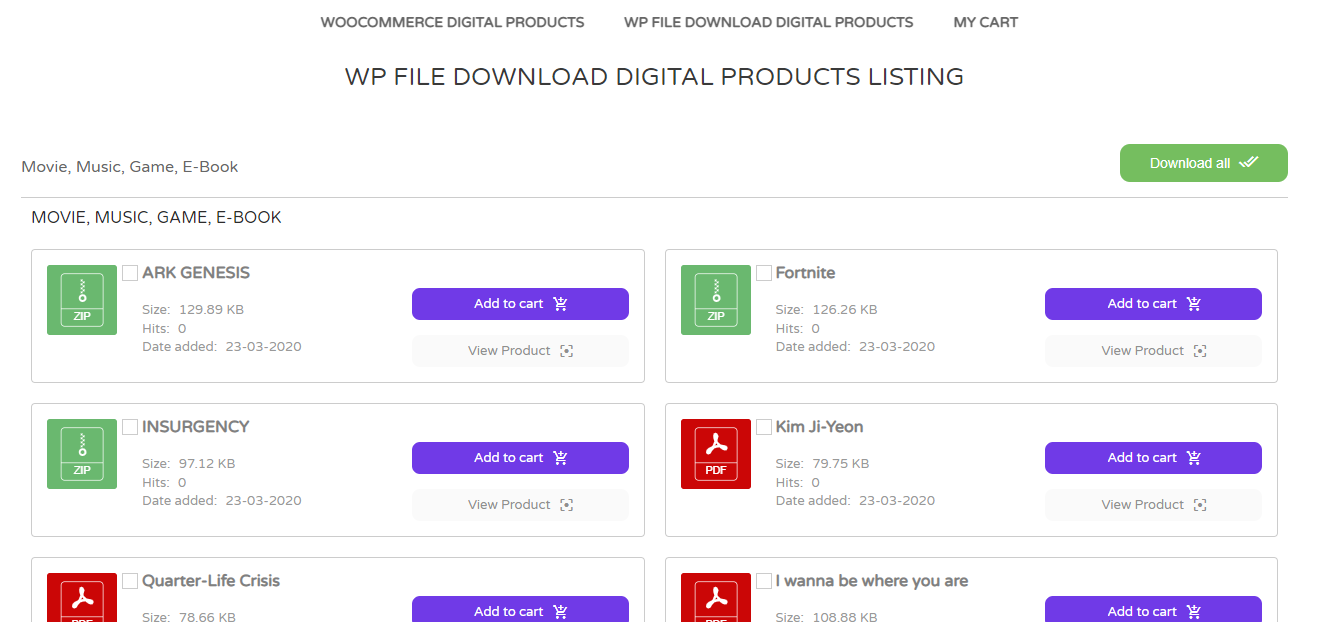Enable the INSURGENCY checkbox
This screenshot has height=622, width=1328.
(x=130, y=427)
